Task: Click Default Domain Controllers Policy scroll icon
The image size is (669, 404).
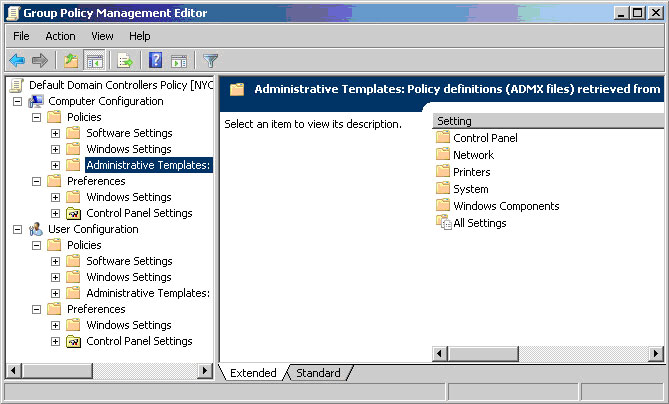Action: point(17,85)
